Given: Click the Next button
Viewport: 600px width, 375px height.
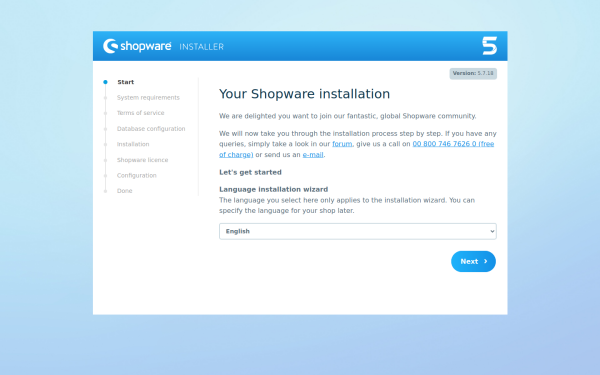Looking at the screenshot, I should [x=473, y=261].
